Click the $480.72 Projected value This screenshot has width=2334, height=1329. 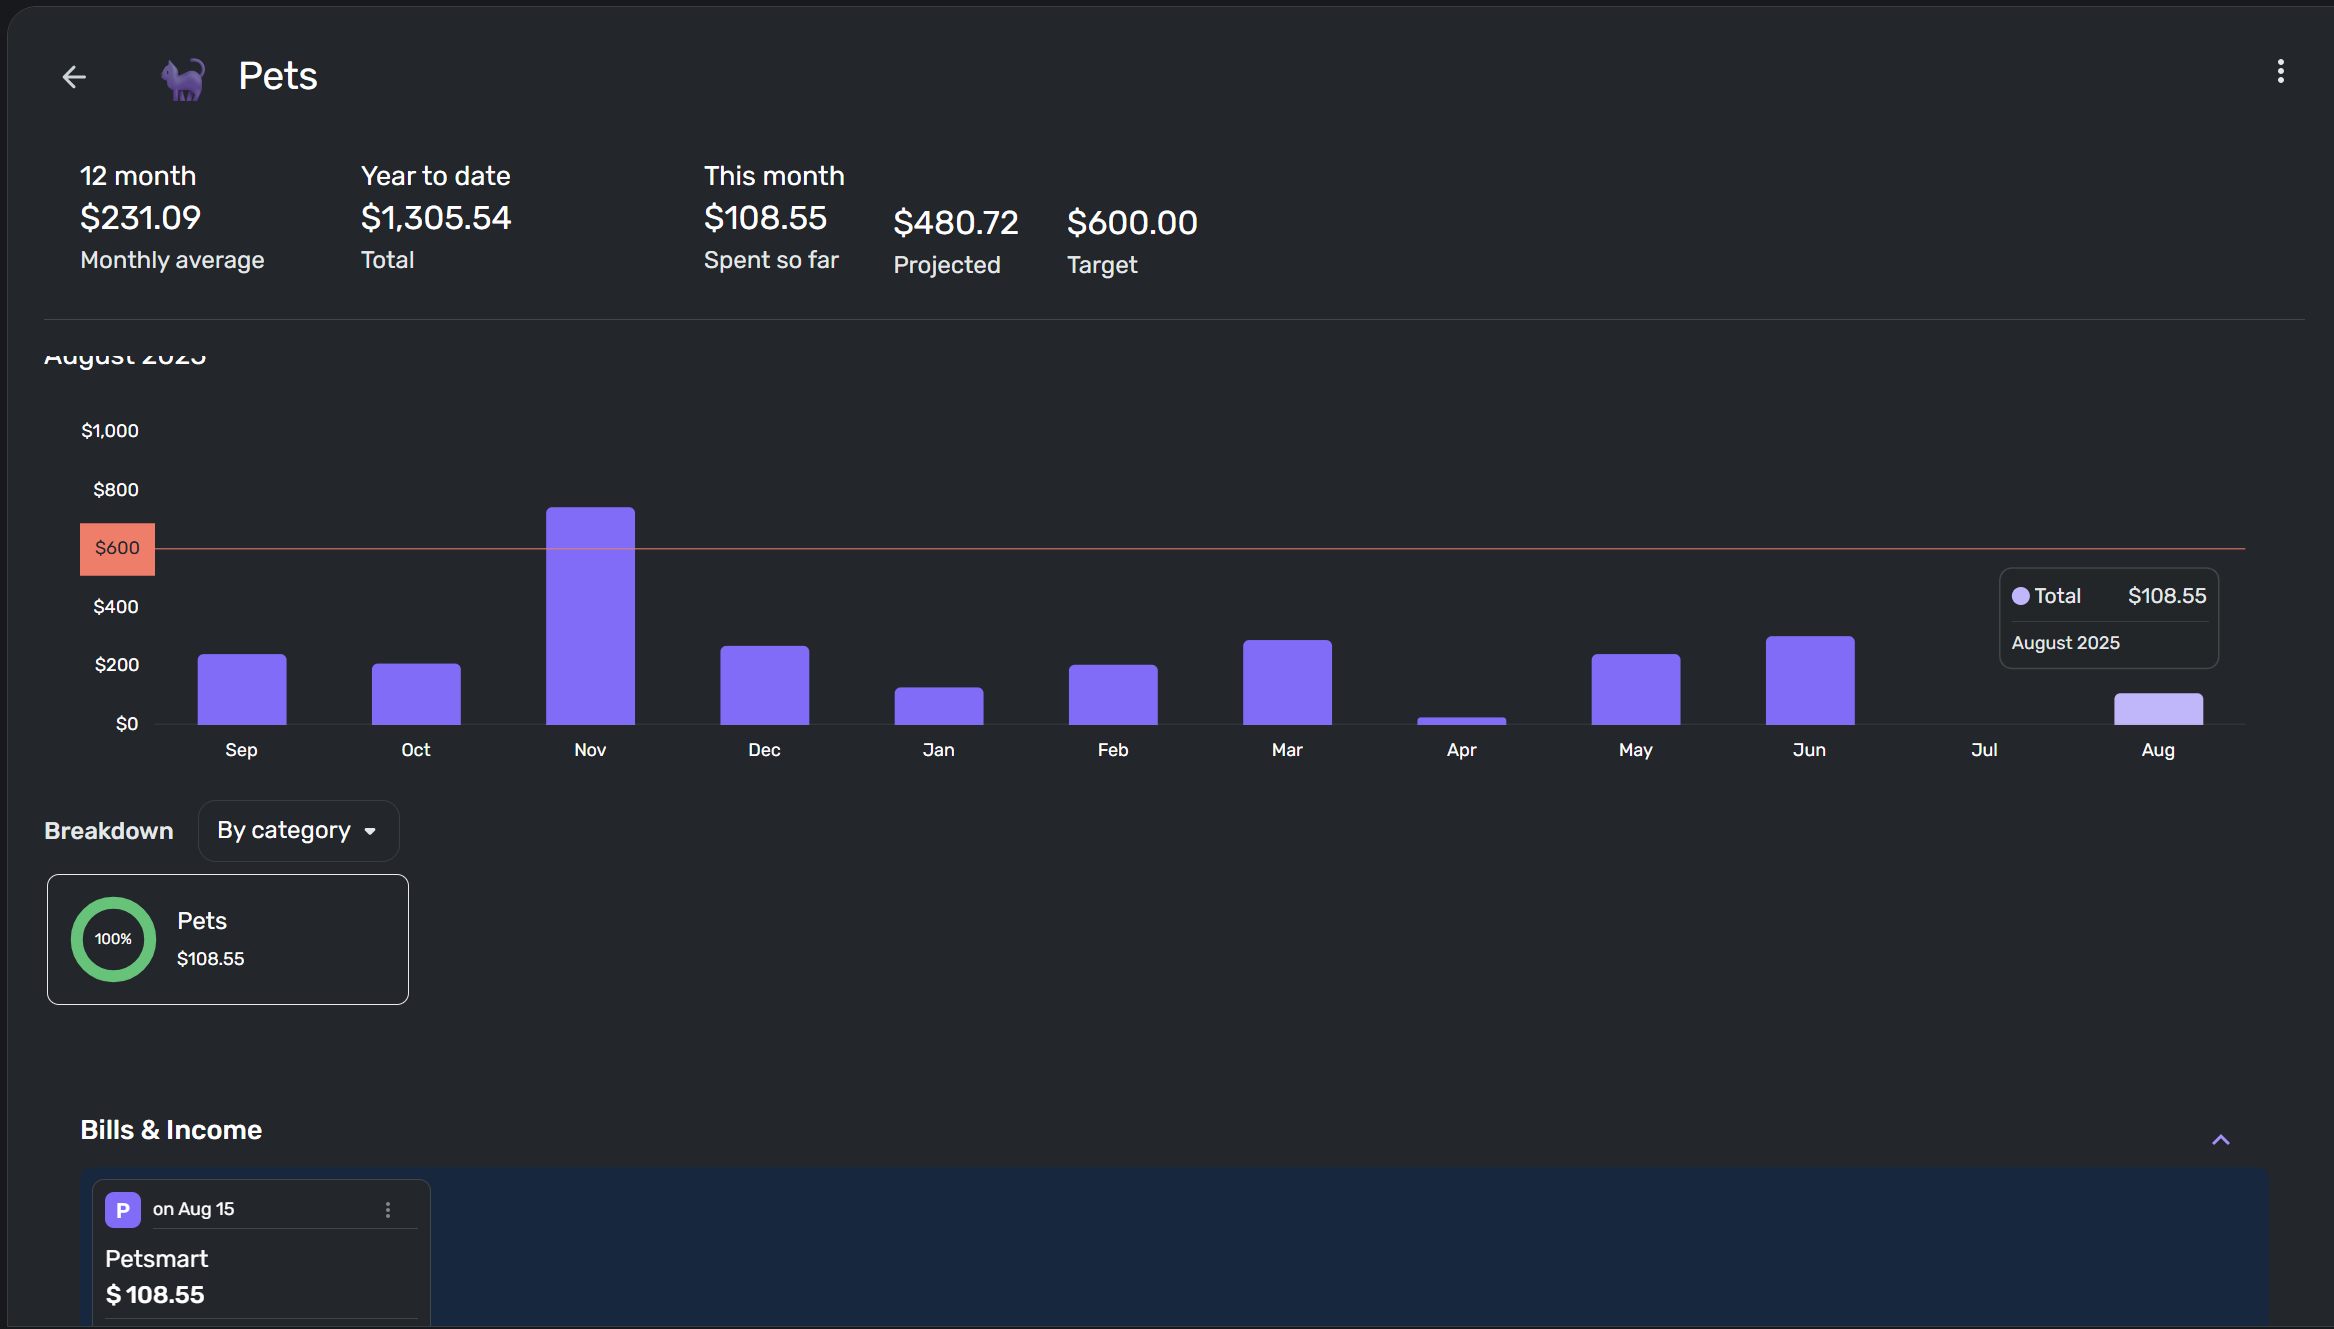pos(955,222)
